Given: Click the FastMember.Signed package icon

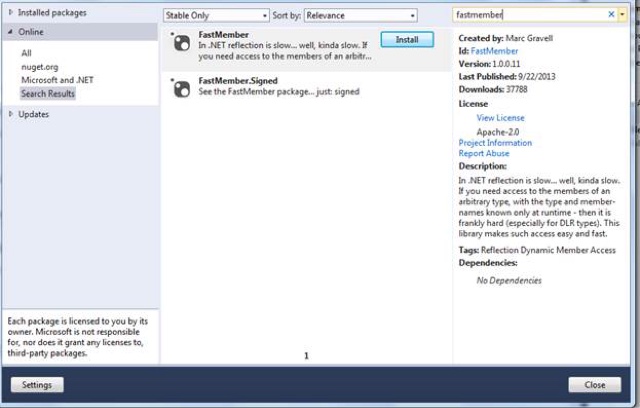Looking at the screenshot, I should [x=182, y=89].
